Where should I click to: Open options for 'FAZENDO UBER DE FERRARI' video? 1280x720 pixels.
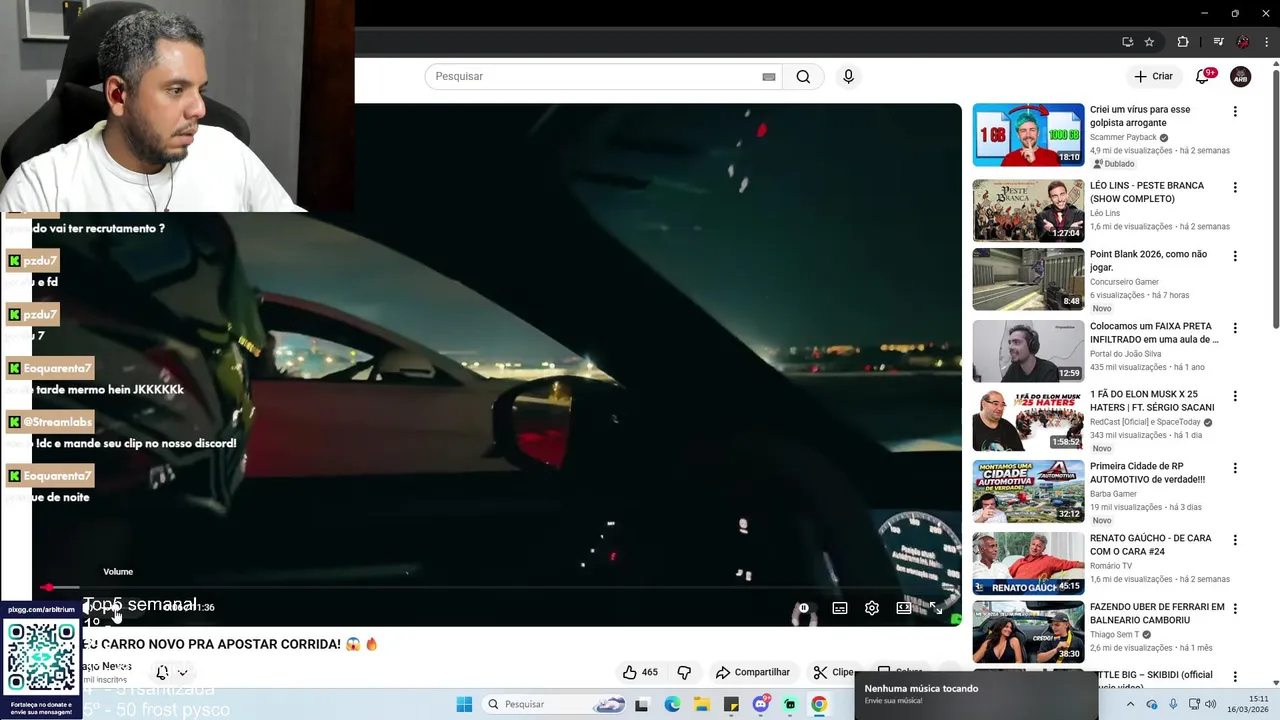click(x=1235, y=608)
